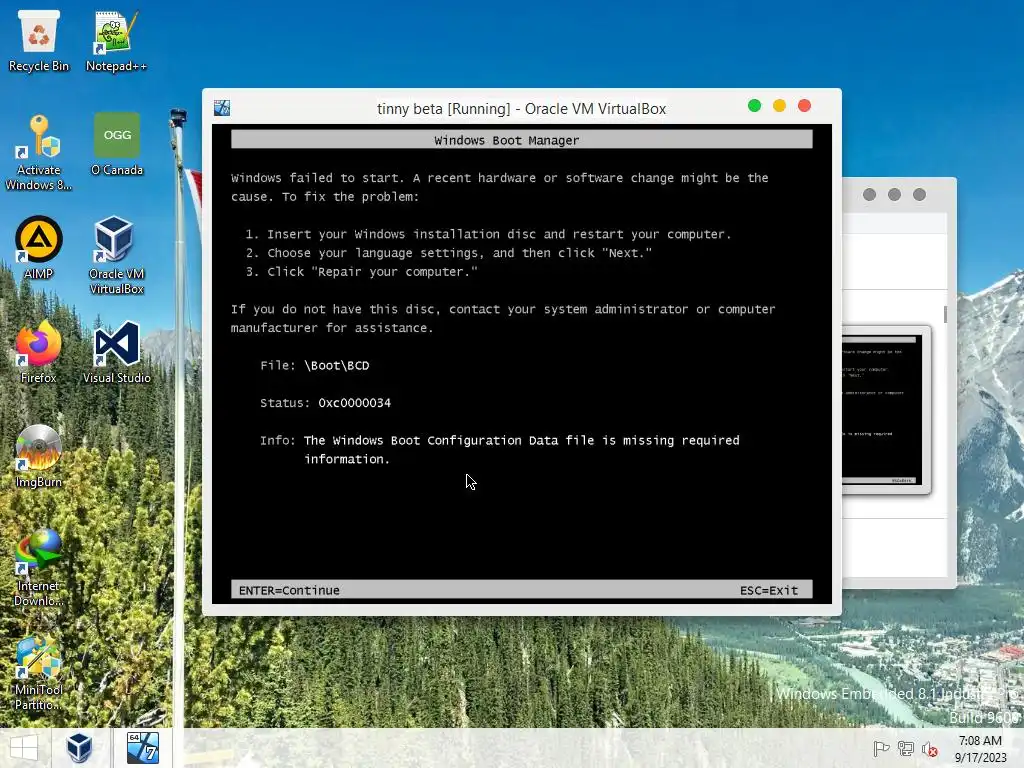The image size is (1024, 768).
Task: Click last gray button of background window
Action: pyautogui.click(x=920, y=195)
